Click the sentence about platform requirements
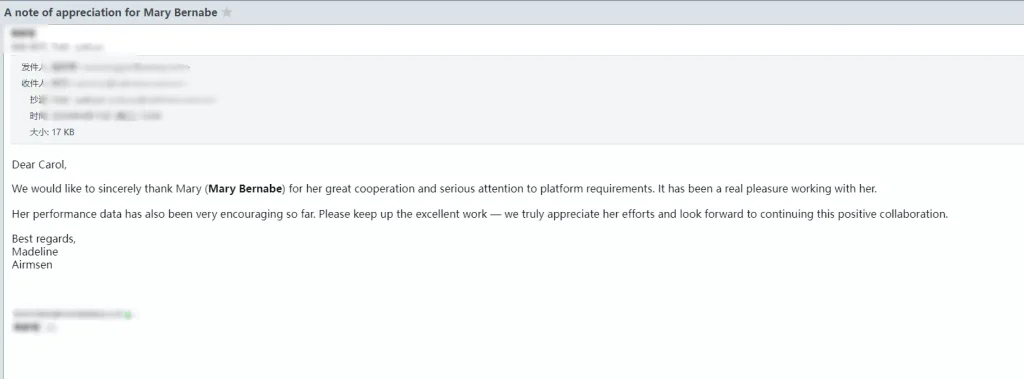 coord(444,189)
